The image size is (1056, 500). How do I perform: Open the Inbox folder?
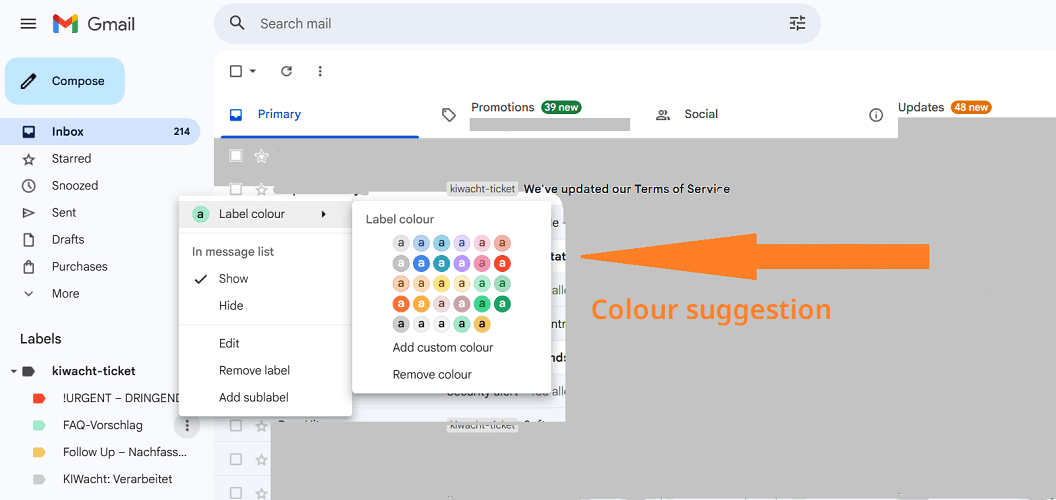point(102,131)
